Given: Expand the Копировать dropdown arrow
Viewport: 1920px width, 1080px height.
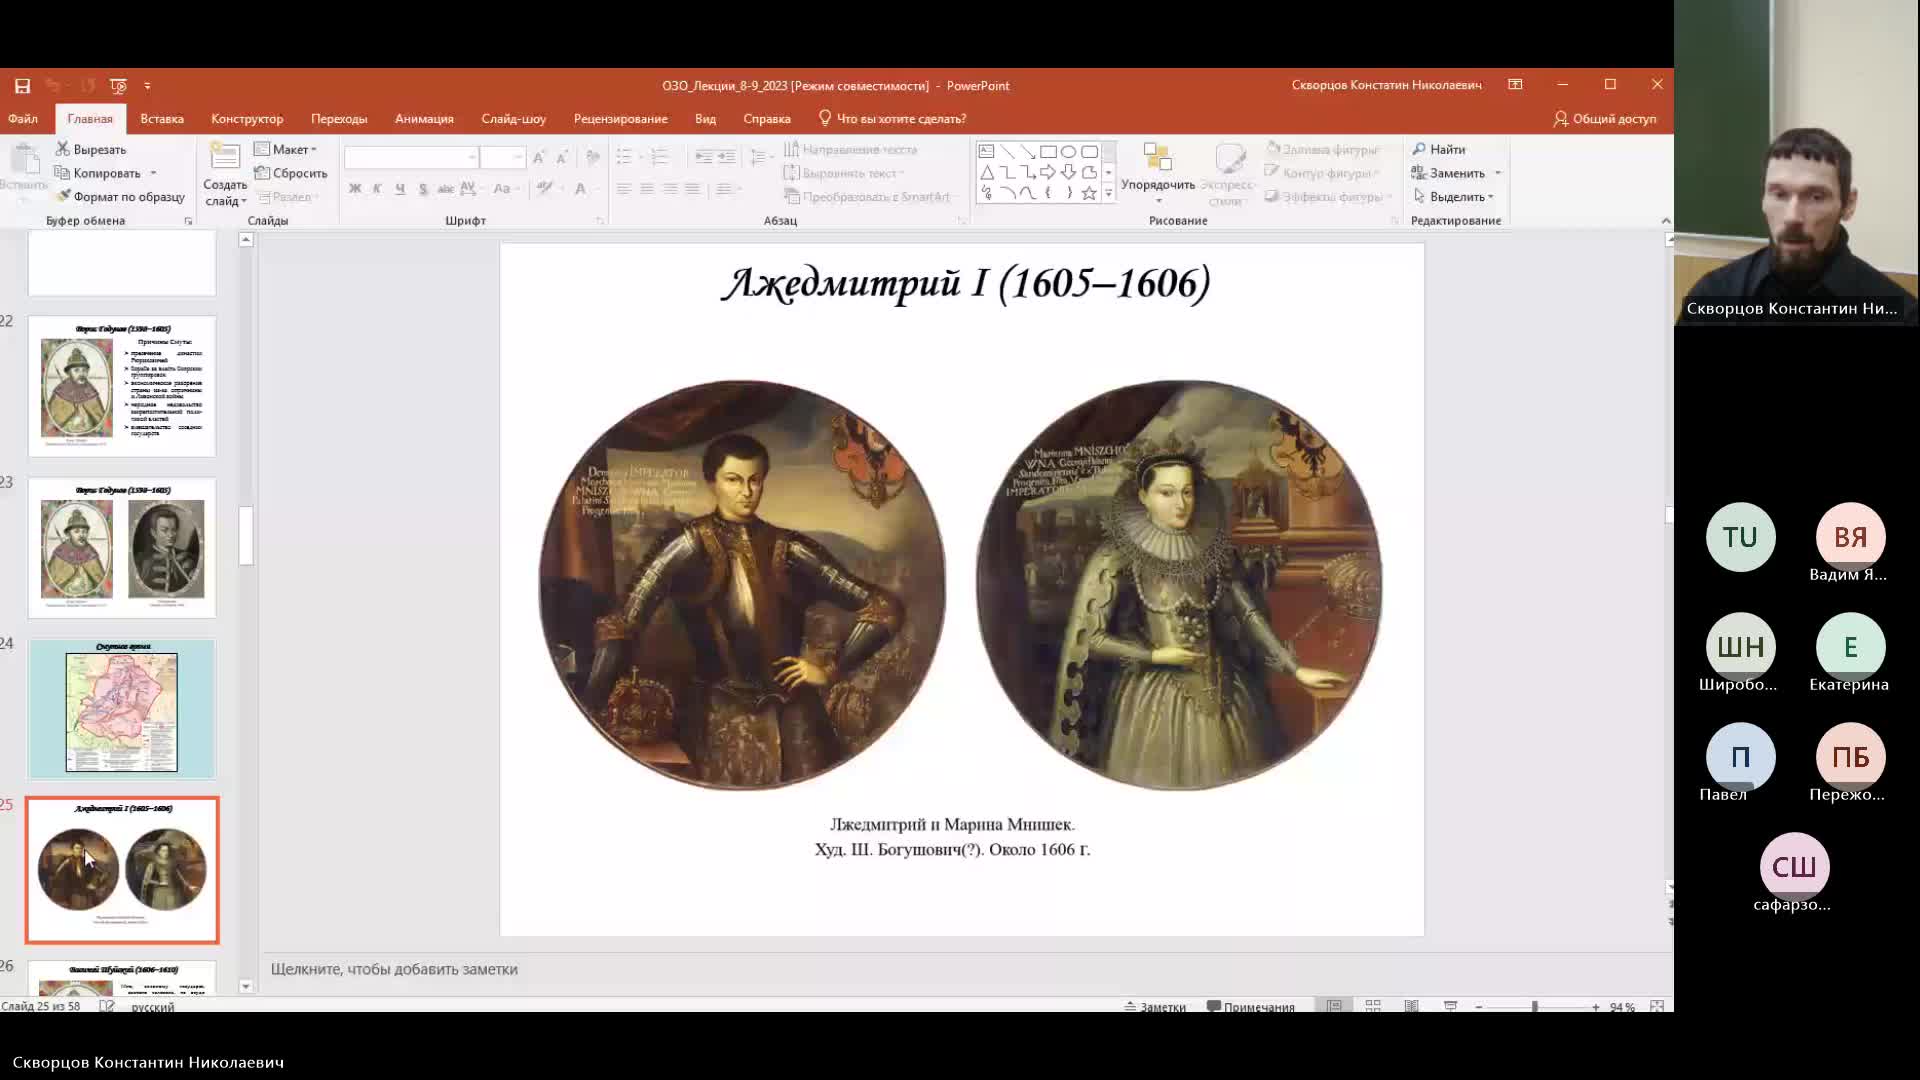Looking at the screenshot, I should pos(153,174).
